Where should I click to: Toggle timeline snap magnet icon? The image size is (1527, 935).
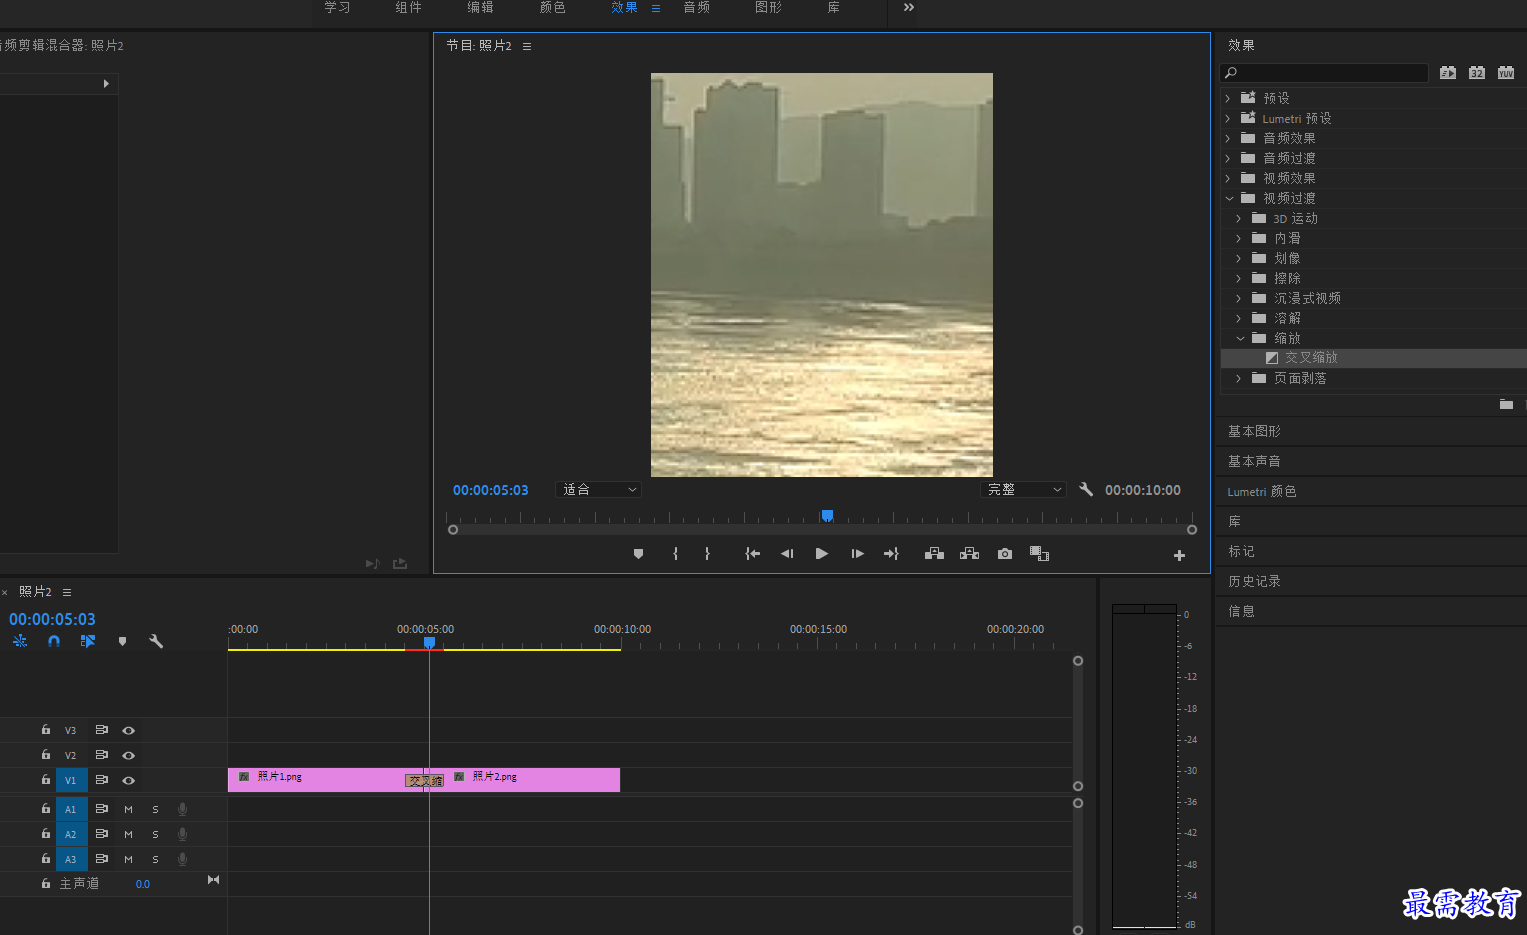click(54, 641)
